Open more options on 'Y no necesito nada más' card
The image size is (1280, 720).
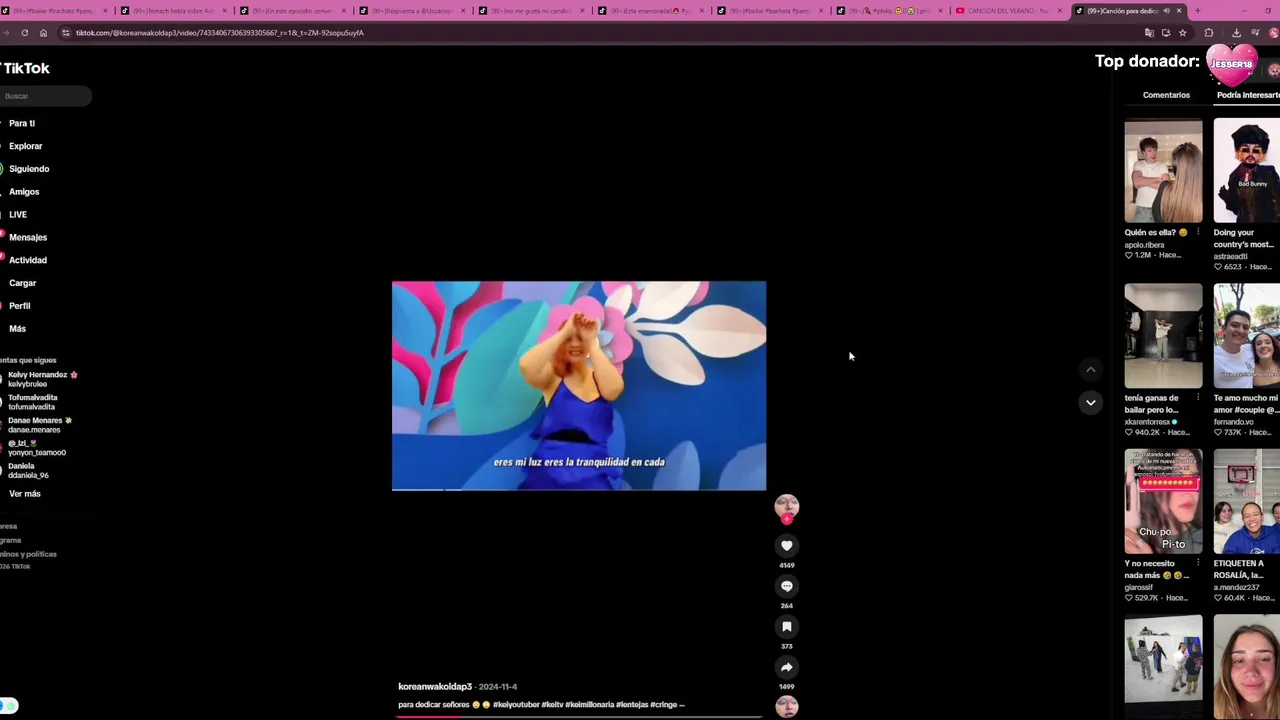tap(1197, 563)
